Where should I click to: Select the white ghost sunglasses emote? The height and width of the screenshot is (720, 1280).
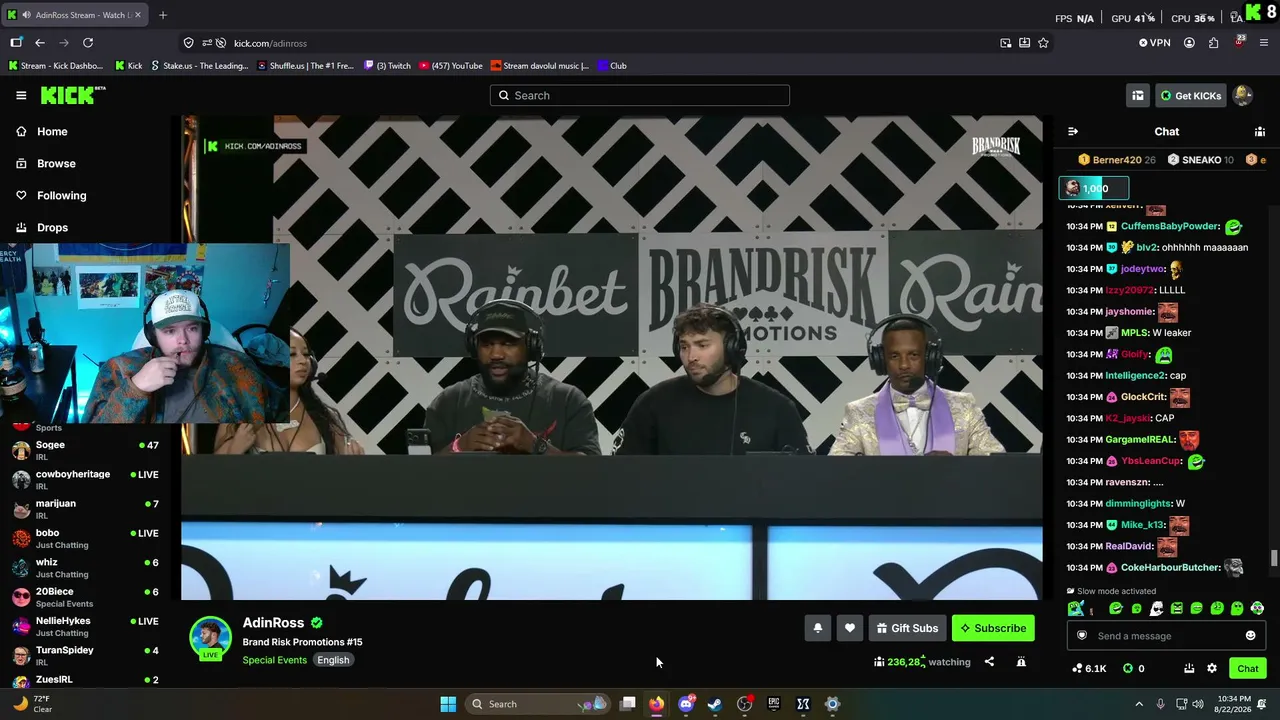(1157, 608)
